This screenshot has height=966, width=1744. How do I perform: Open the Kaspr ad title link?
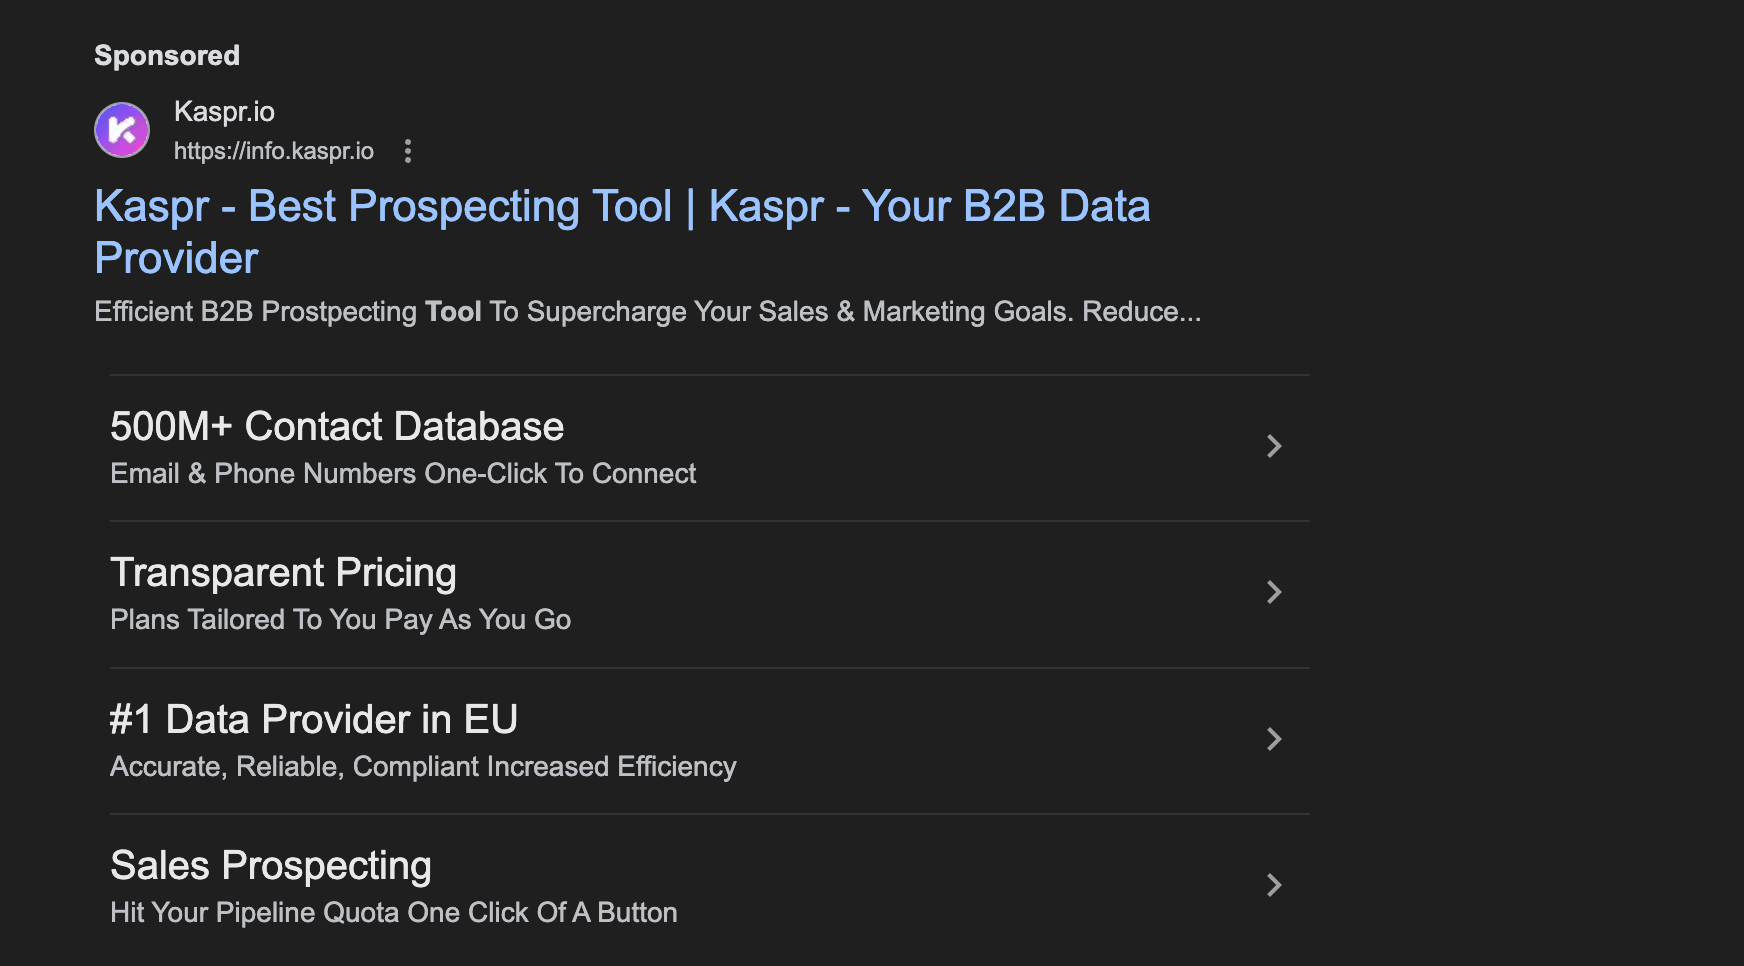620,230
